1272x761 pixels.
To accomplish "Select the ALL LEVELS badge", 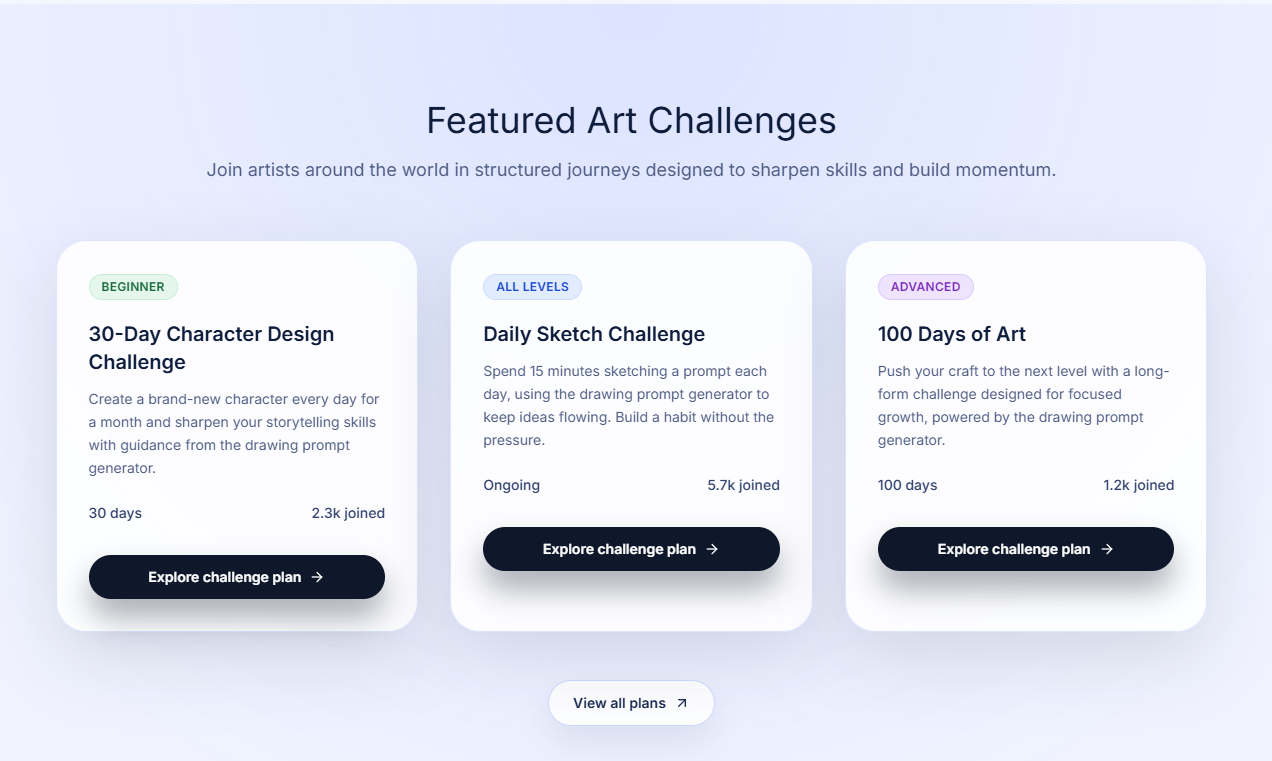I will [532, 287].
